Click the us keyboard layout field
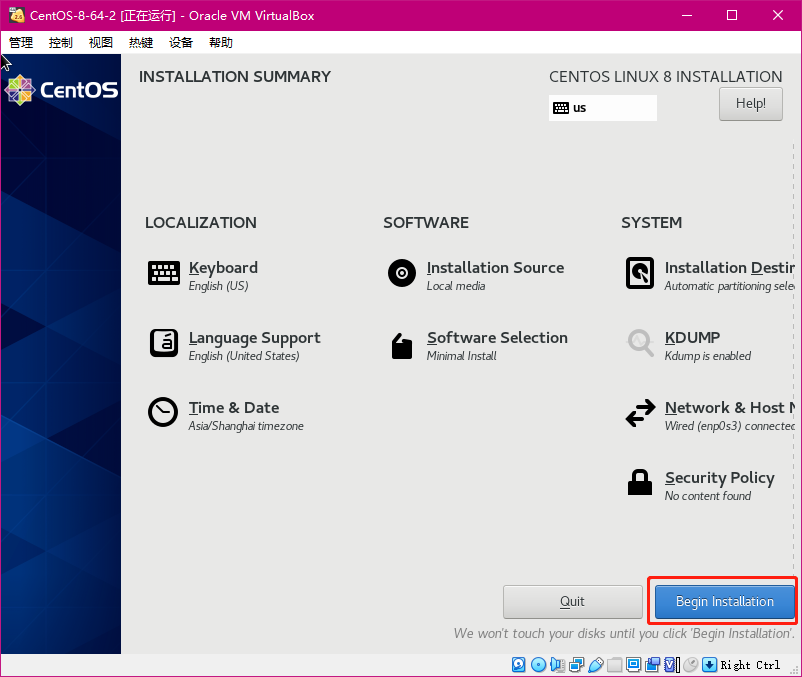 [x=603, y=108]
